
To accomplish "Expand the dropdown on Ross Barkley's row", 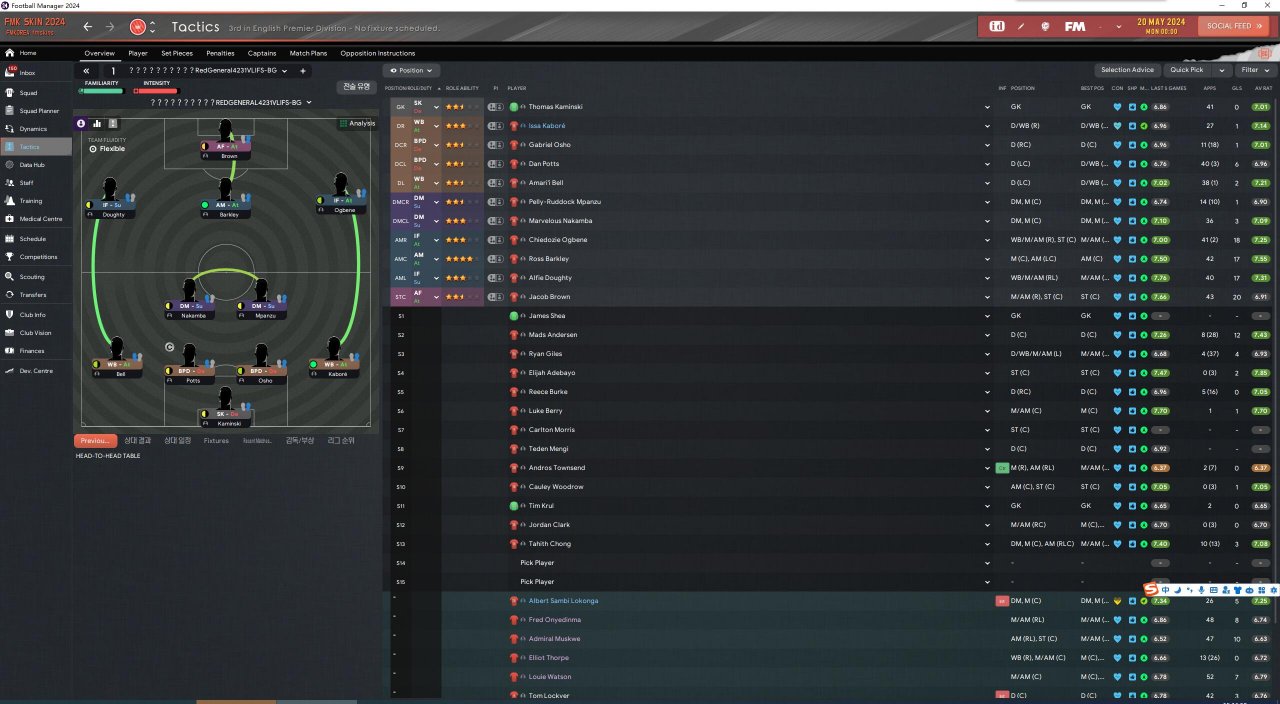I will (987, 259).
